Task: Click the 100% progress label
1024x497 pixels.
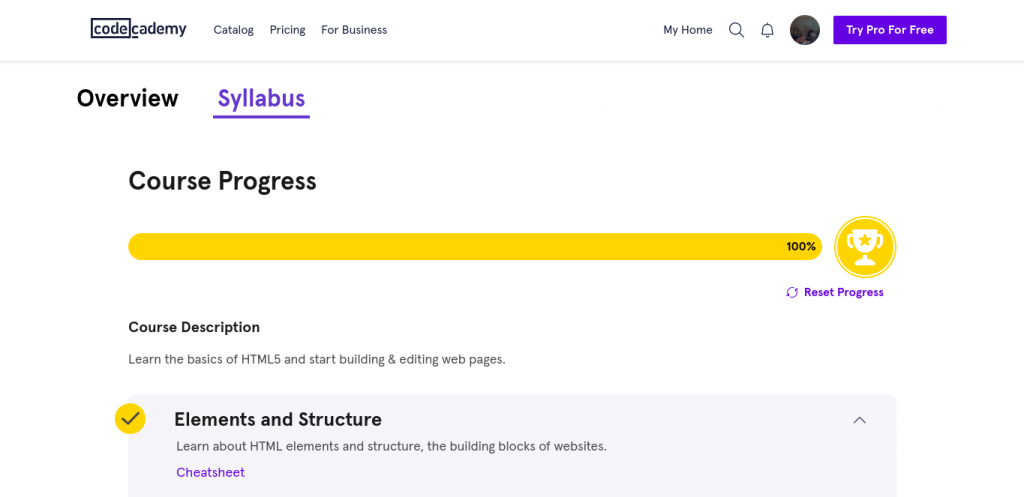Action: [801, 247]
